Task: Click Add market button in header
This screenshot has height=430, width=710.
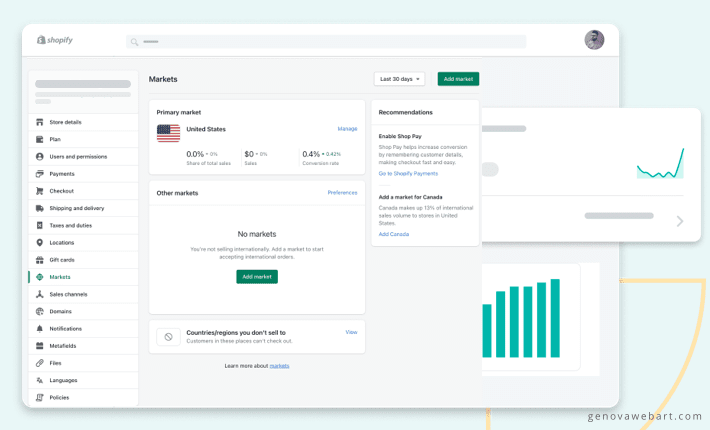Action: click(x=458, y=79)
